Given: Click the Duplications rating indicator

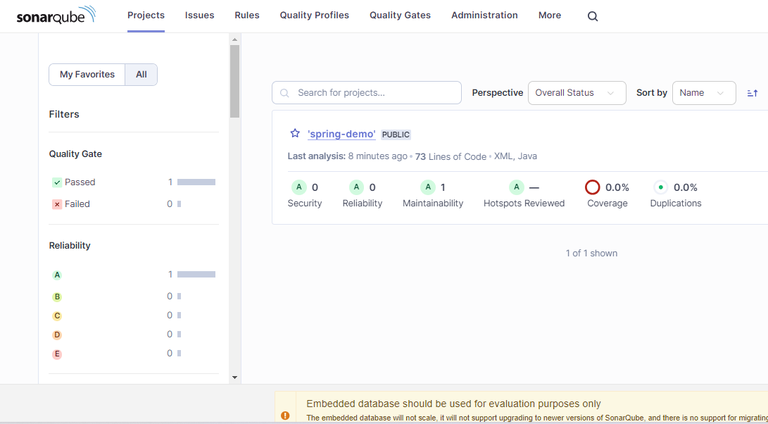Looking at the screenshot, I should pyautogui.click(x=660, y=187).
